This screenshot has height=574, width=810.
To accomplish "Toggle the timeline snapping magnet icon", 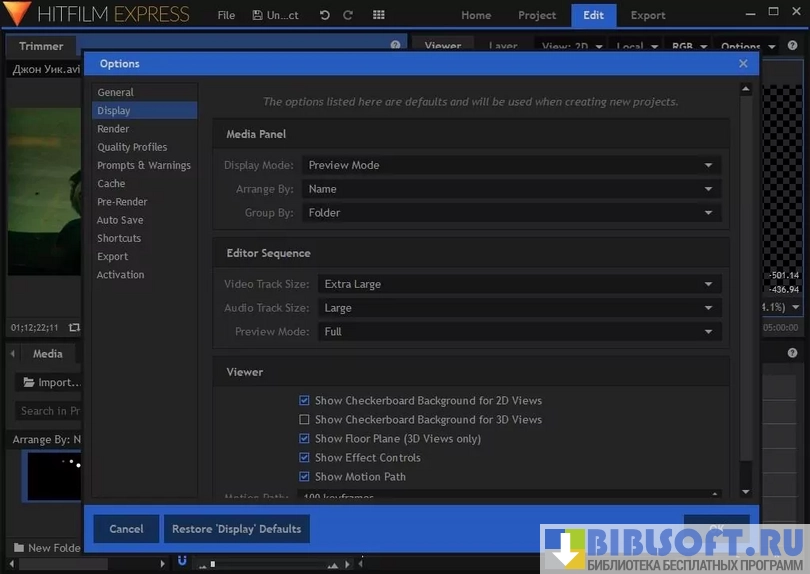I will click(182, 560).
